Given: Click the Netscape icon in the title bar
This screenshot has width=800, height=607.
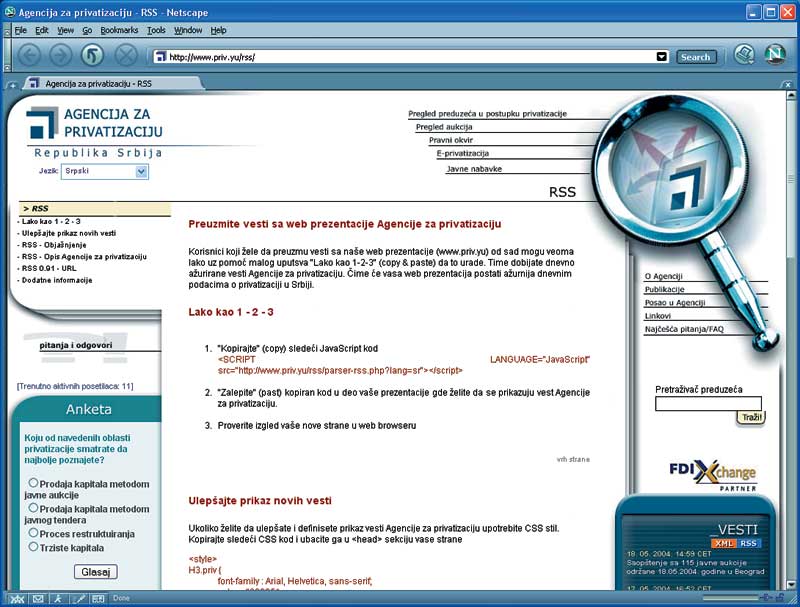Looking at the screenshot, I should 10,12.
